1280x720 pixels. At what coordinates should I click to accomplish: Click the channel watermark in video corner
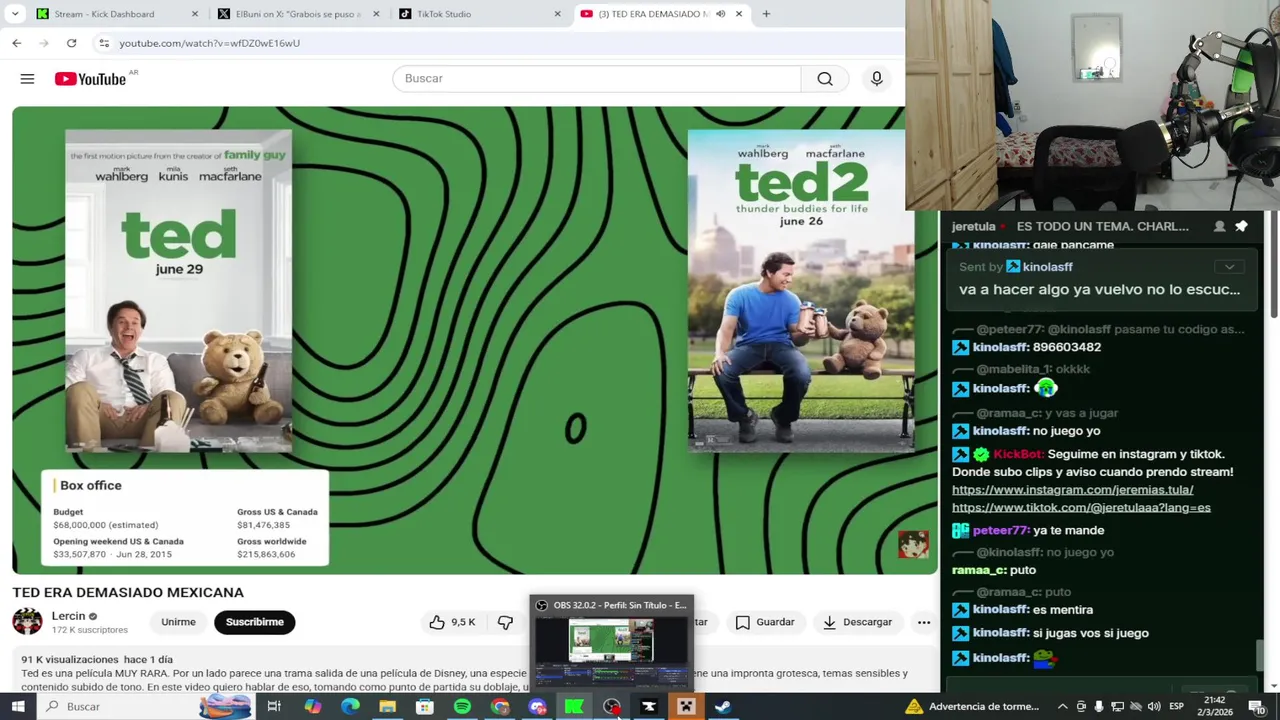912,543
